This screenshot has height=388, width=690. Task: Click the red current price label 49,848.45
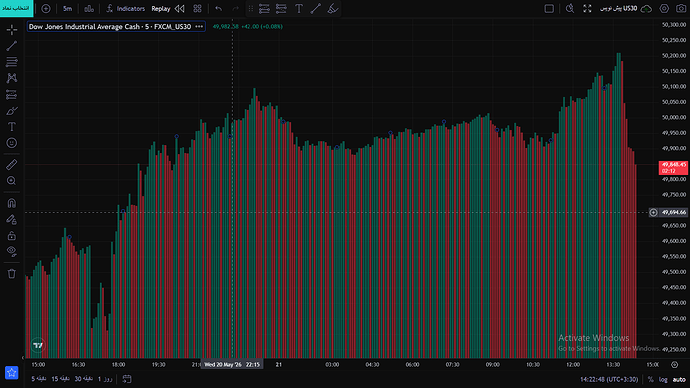pyautogui.click(x=673, y=168)
